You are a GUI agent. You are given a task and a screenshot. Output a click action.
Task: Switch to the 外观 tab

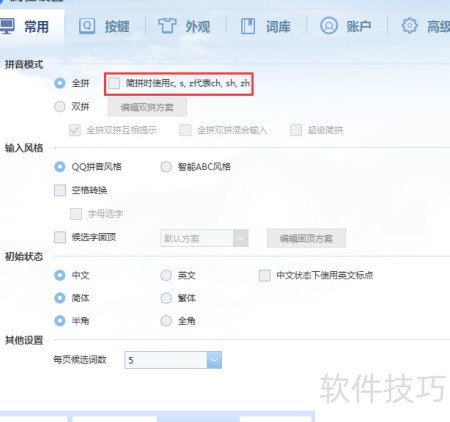(x=198, y=27)
